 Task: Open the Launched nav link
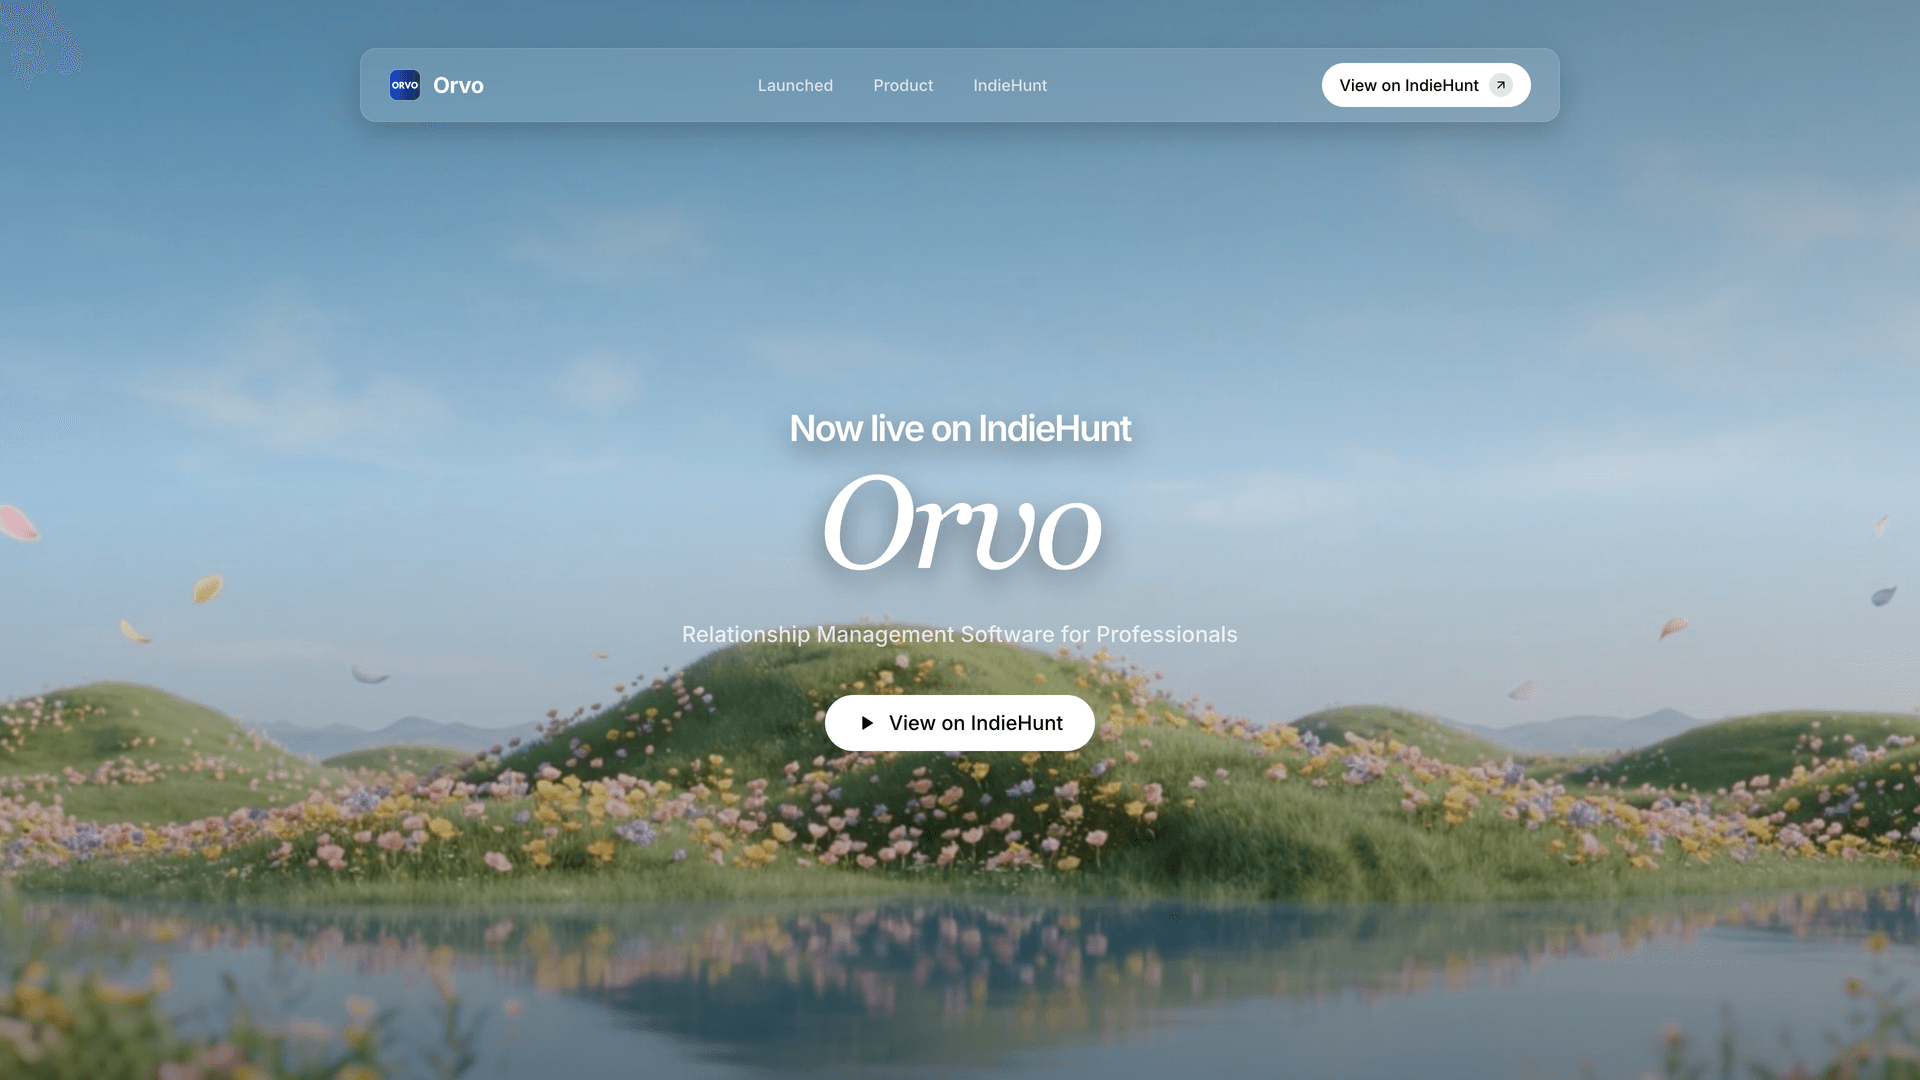point(795,85)
